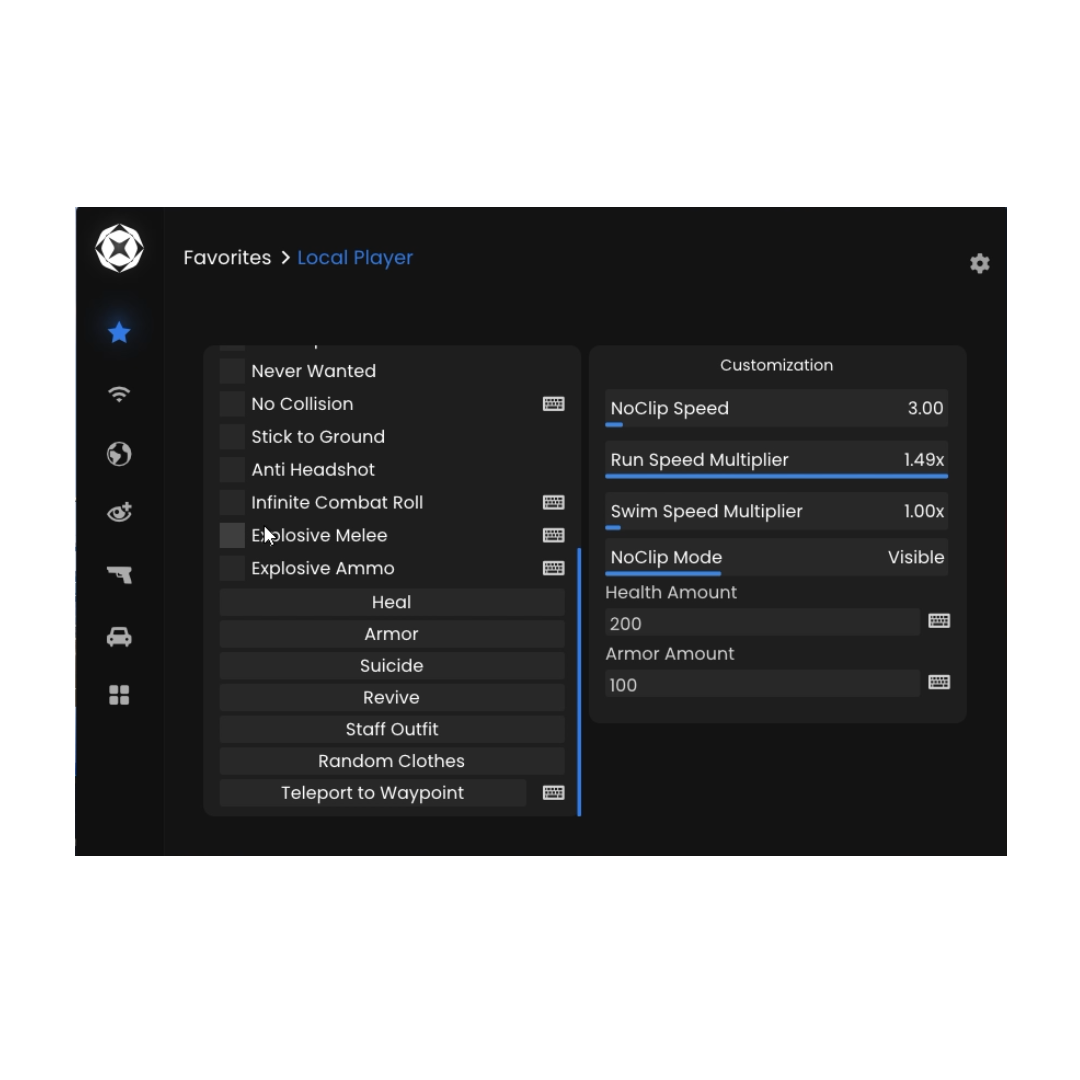This screenshot has width=1080, height=1080.
Task: Click the Favorites breadcrumb link
Action: pos(227,258)
